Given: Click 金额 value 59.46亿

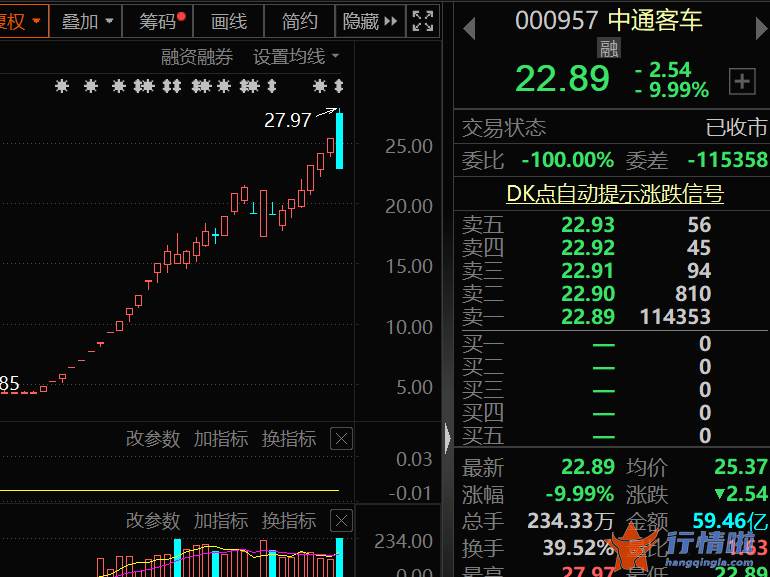Looking at the screenshot, I should [730, 521].
